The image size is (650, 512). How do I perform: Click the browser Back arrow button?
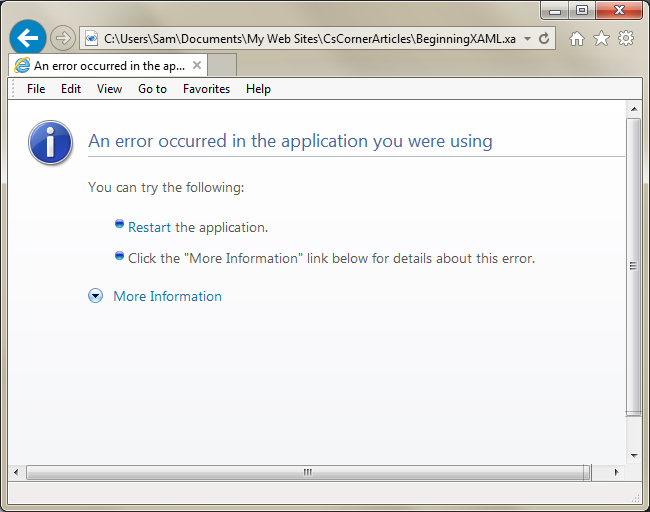click(28, 38)
